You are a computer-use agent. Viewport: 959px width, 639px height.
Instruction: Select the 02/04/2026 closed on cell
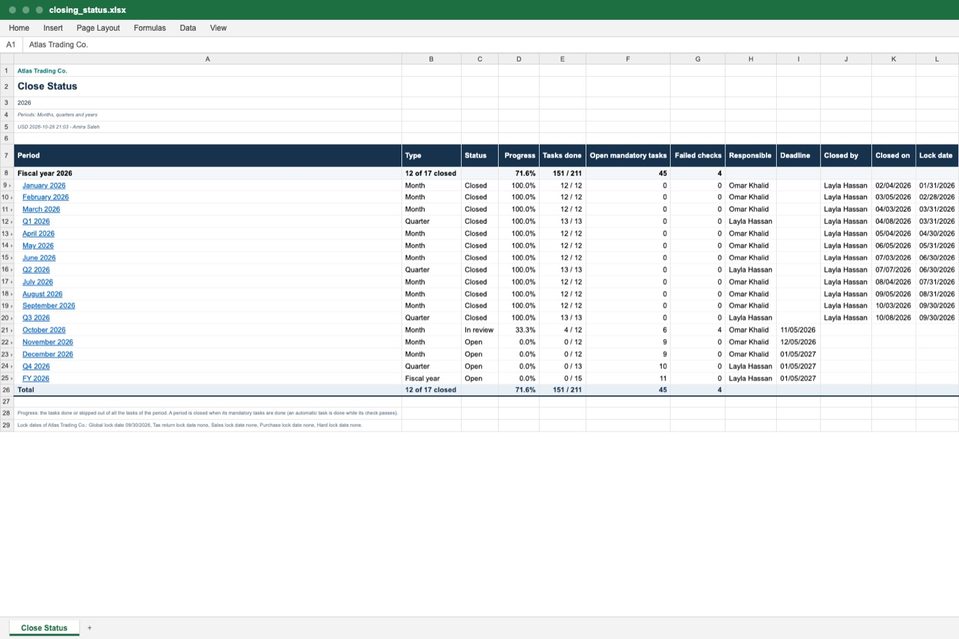[893, 185]
